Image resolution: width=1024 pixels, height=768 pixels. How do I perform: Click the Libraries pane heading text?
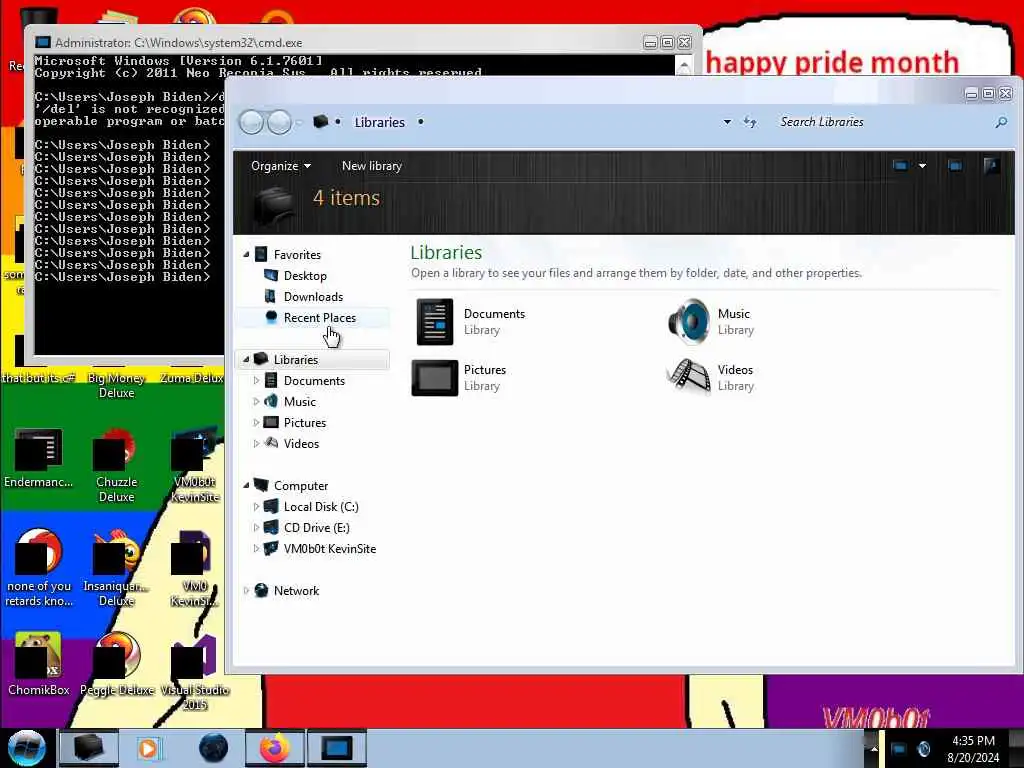(446, 253)
